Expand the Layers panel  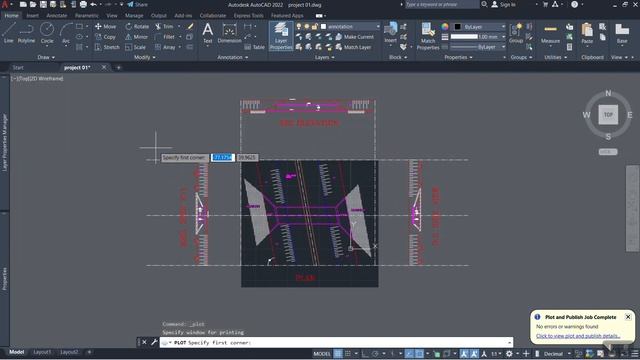click(324, 58)
